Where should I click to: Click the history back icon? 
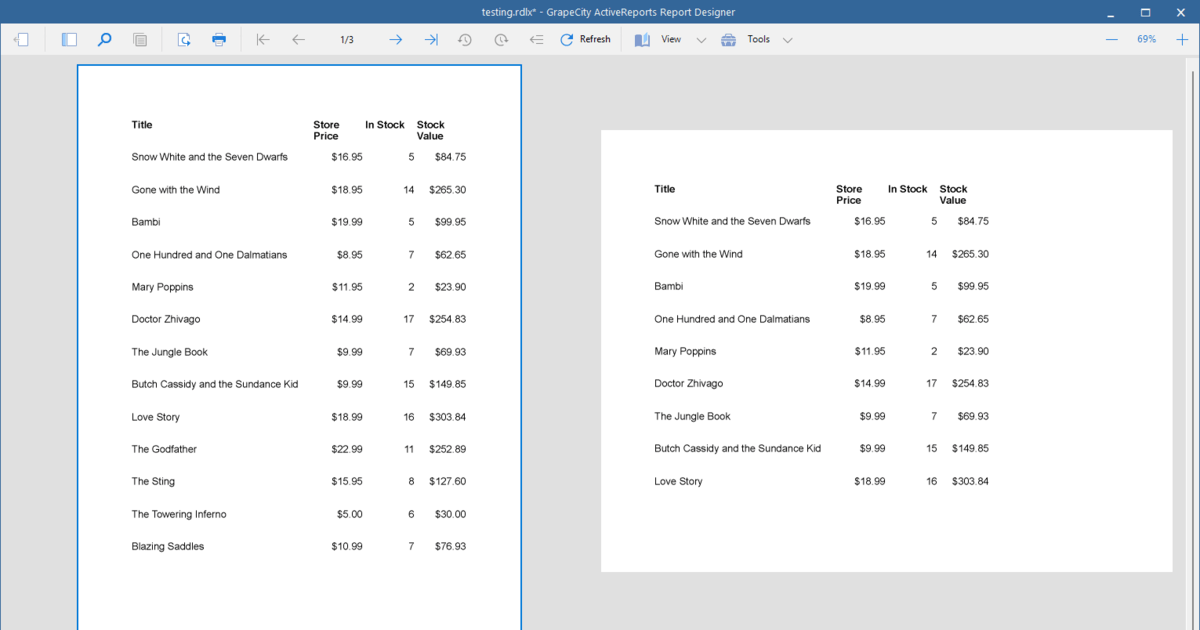pyautogui.click(x=465, y=40)
